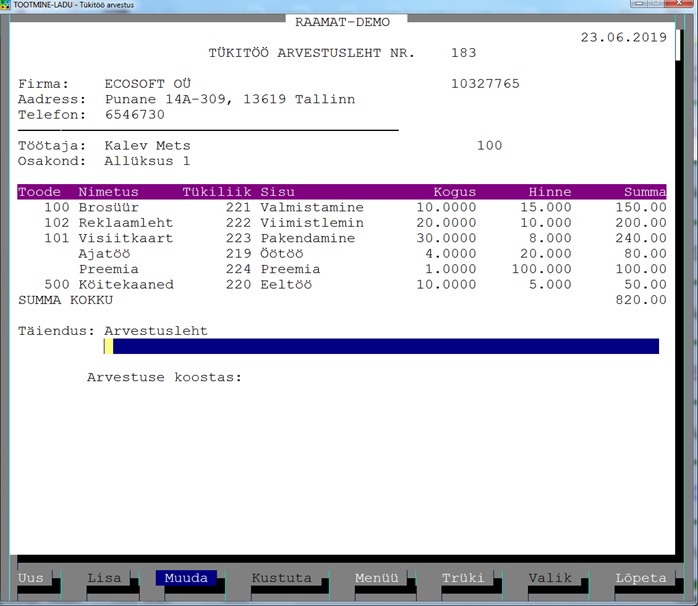Image resolution: width=698 pixels, height=606 pixels.
Task: Click the Toode column header
Action: point(39,192)
